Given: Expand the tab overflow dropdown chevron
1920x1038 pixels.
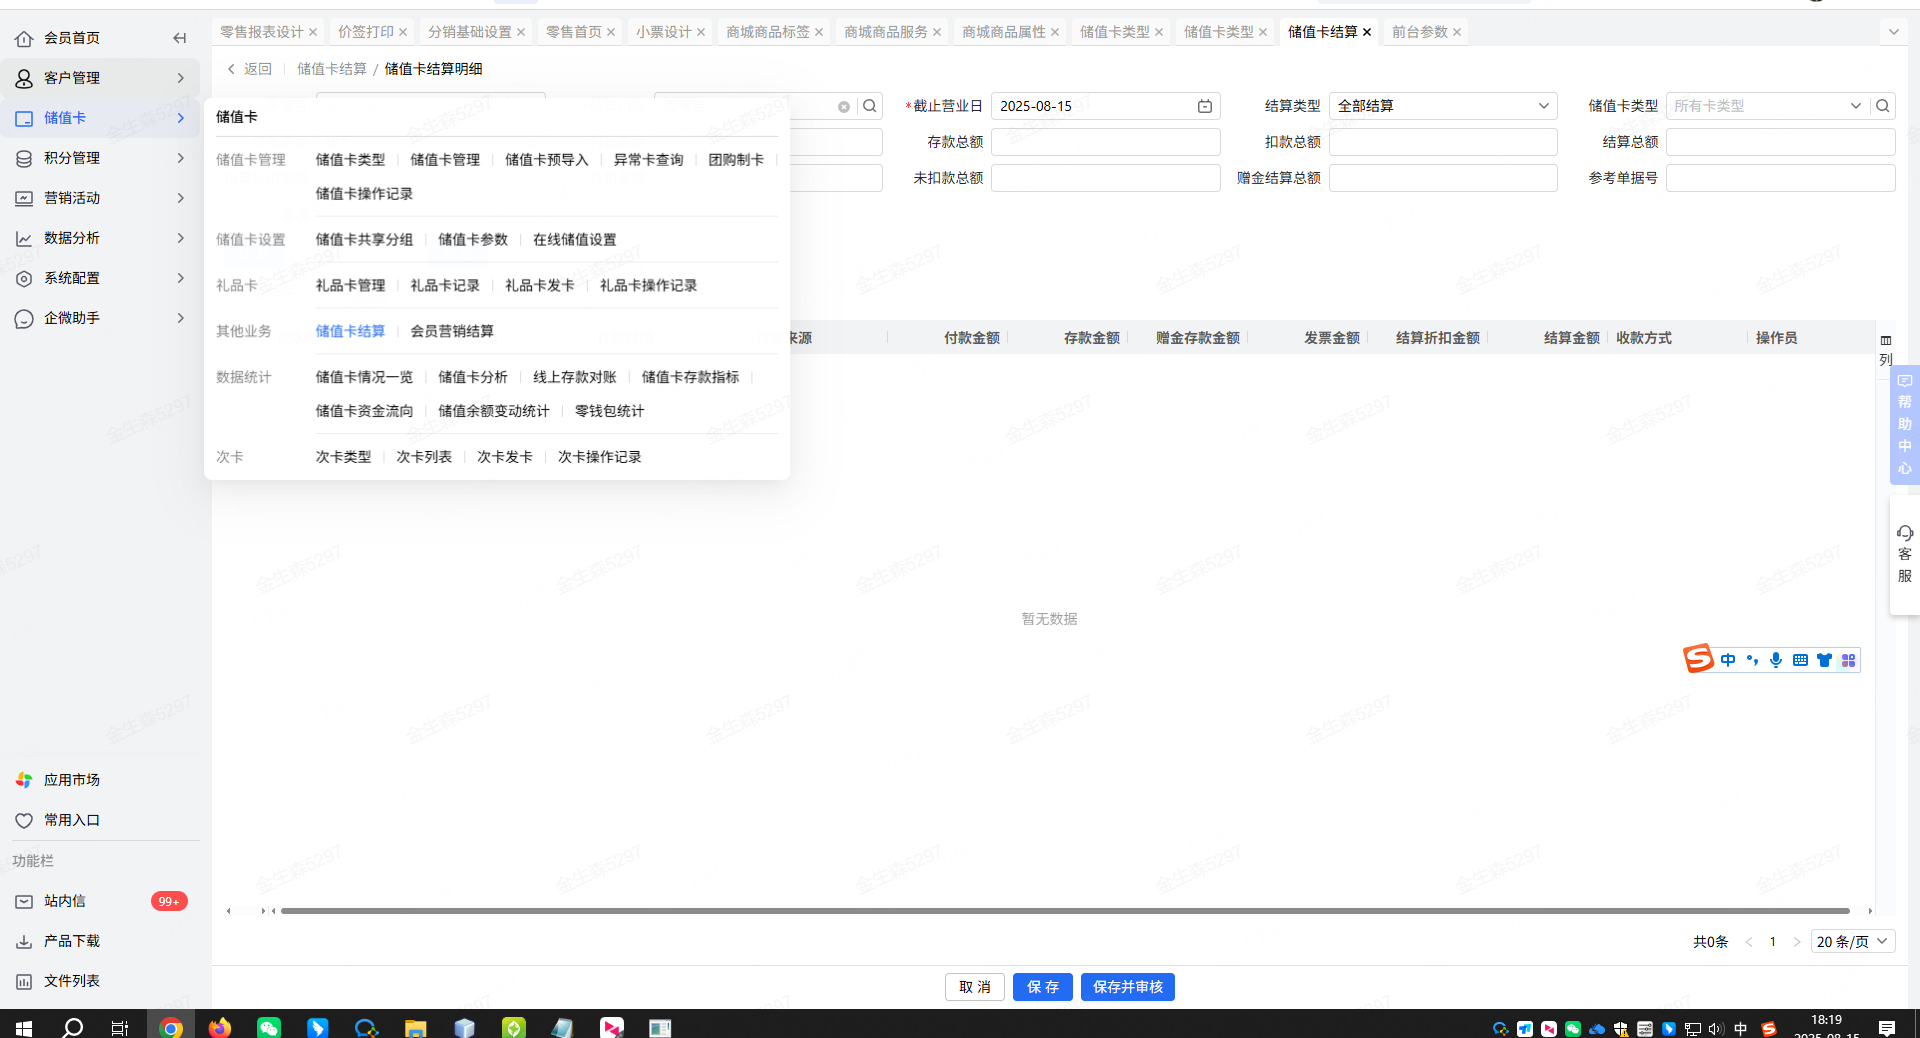Looking at the screenshot, I should coord(1893,32).
